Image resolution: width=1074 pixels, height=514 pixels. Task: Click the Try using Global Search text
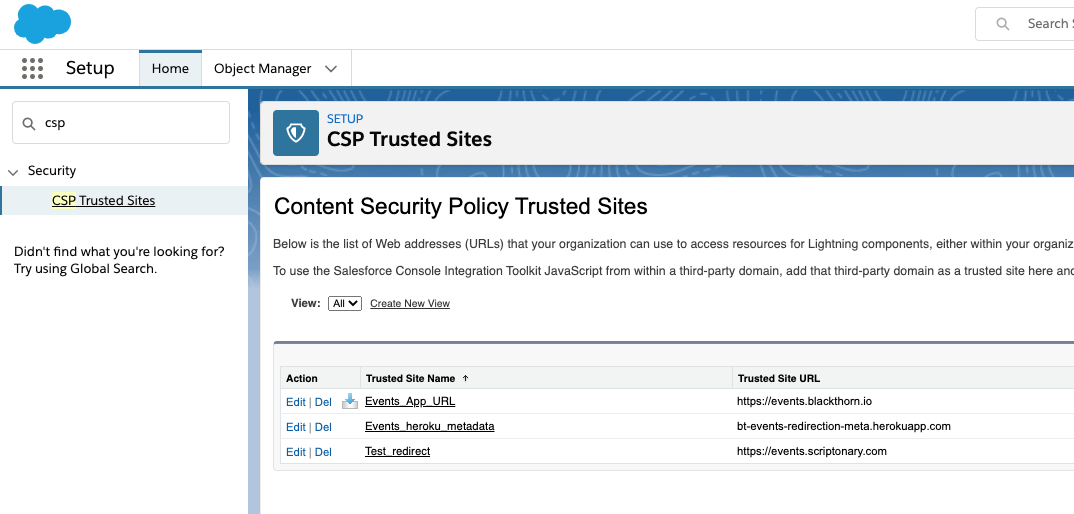pyautogui.click(x=86, y=268)
